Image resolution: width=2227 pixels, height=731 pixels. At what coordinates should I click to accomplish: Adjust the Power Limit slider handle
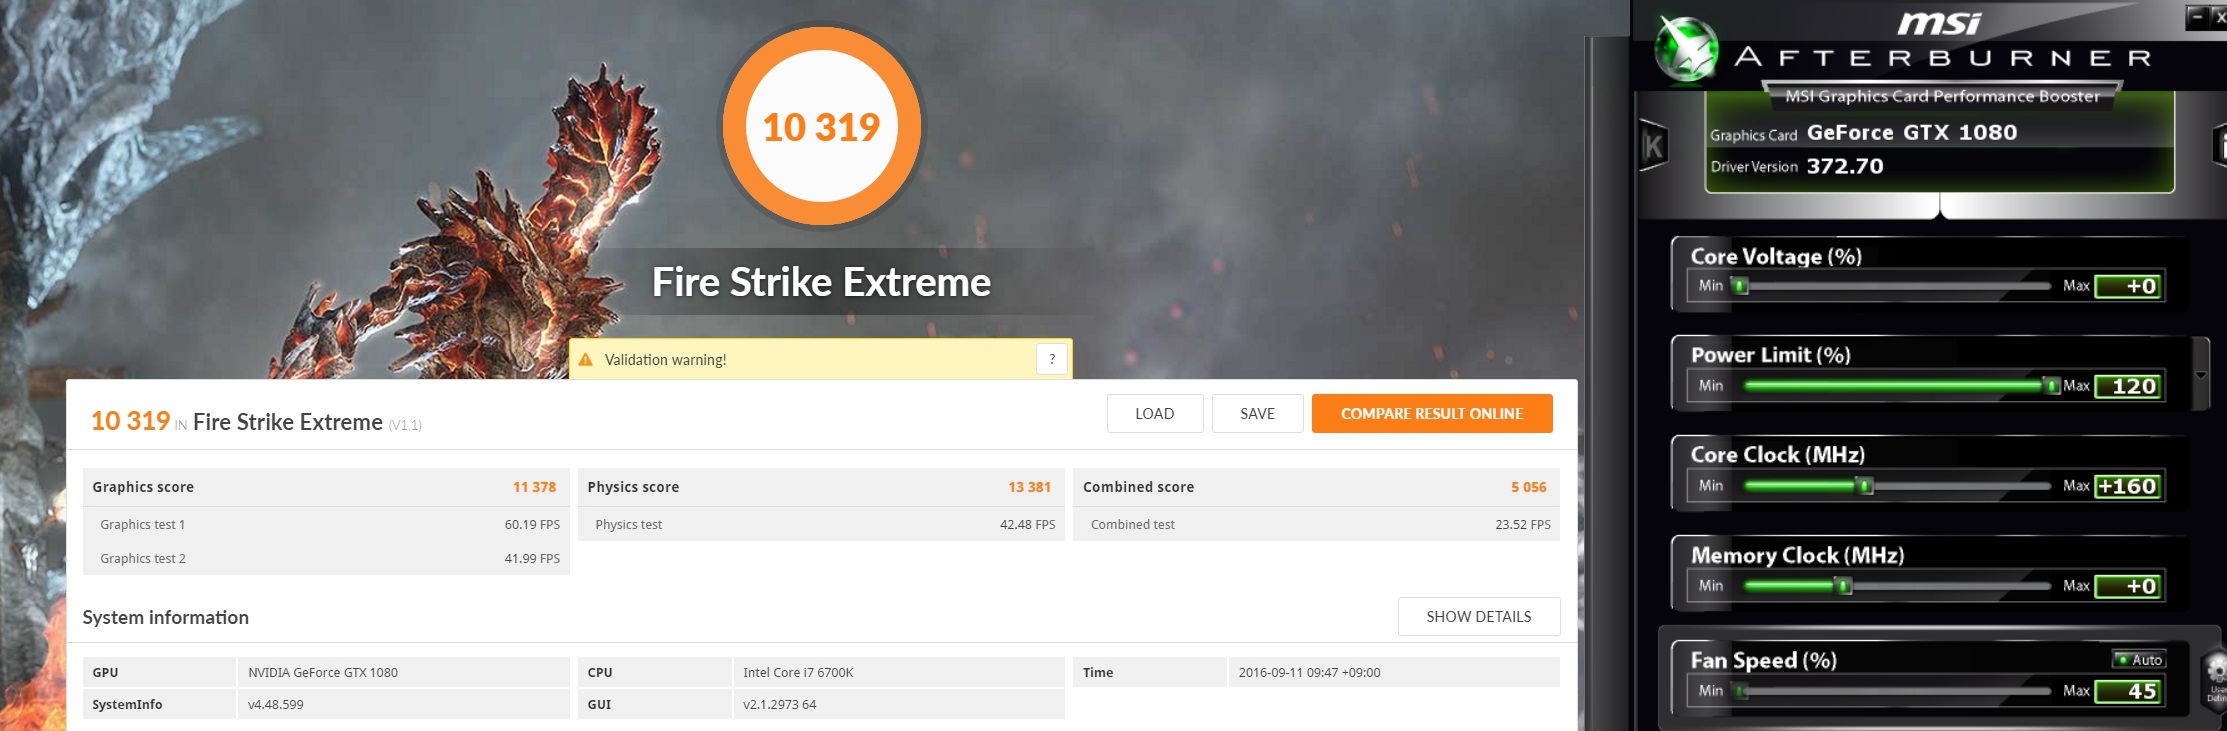(x=2052, y=386)
